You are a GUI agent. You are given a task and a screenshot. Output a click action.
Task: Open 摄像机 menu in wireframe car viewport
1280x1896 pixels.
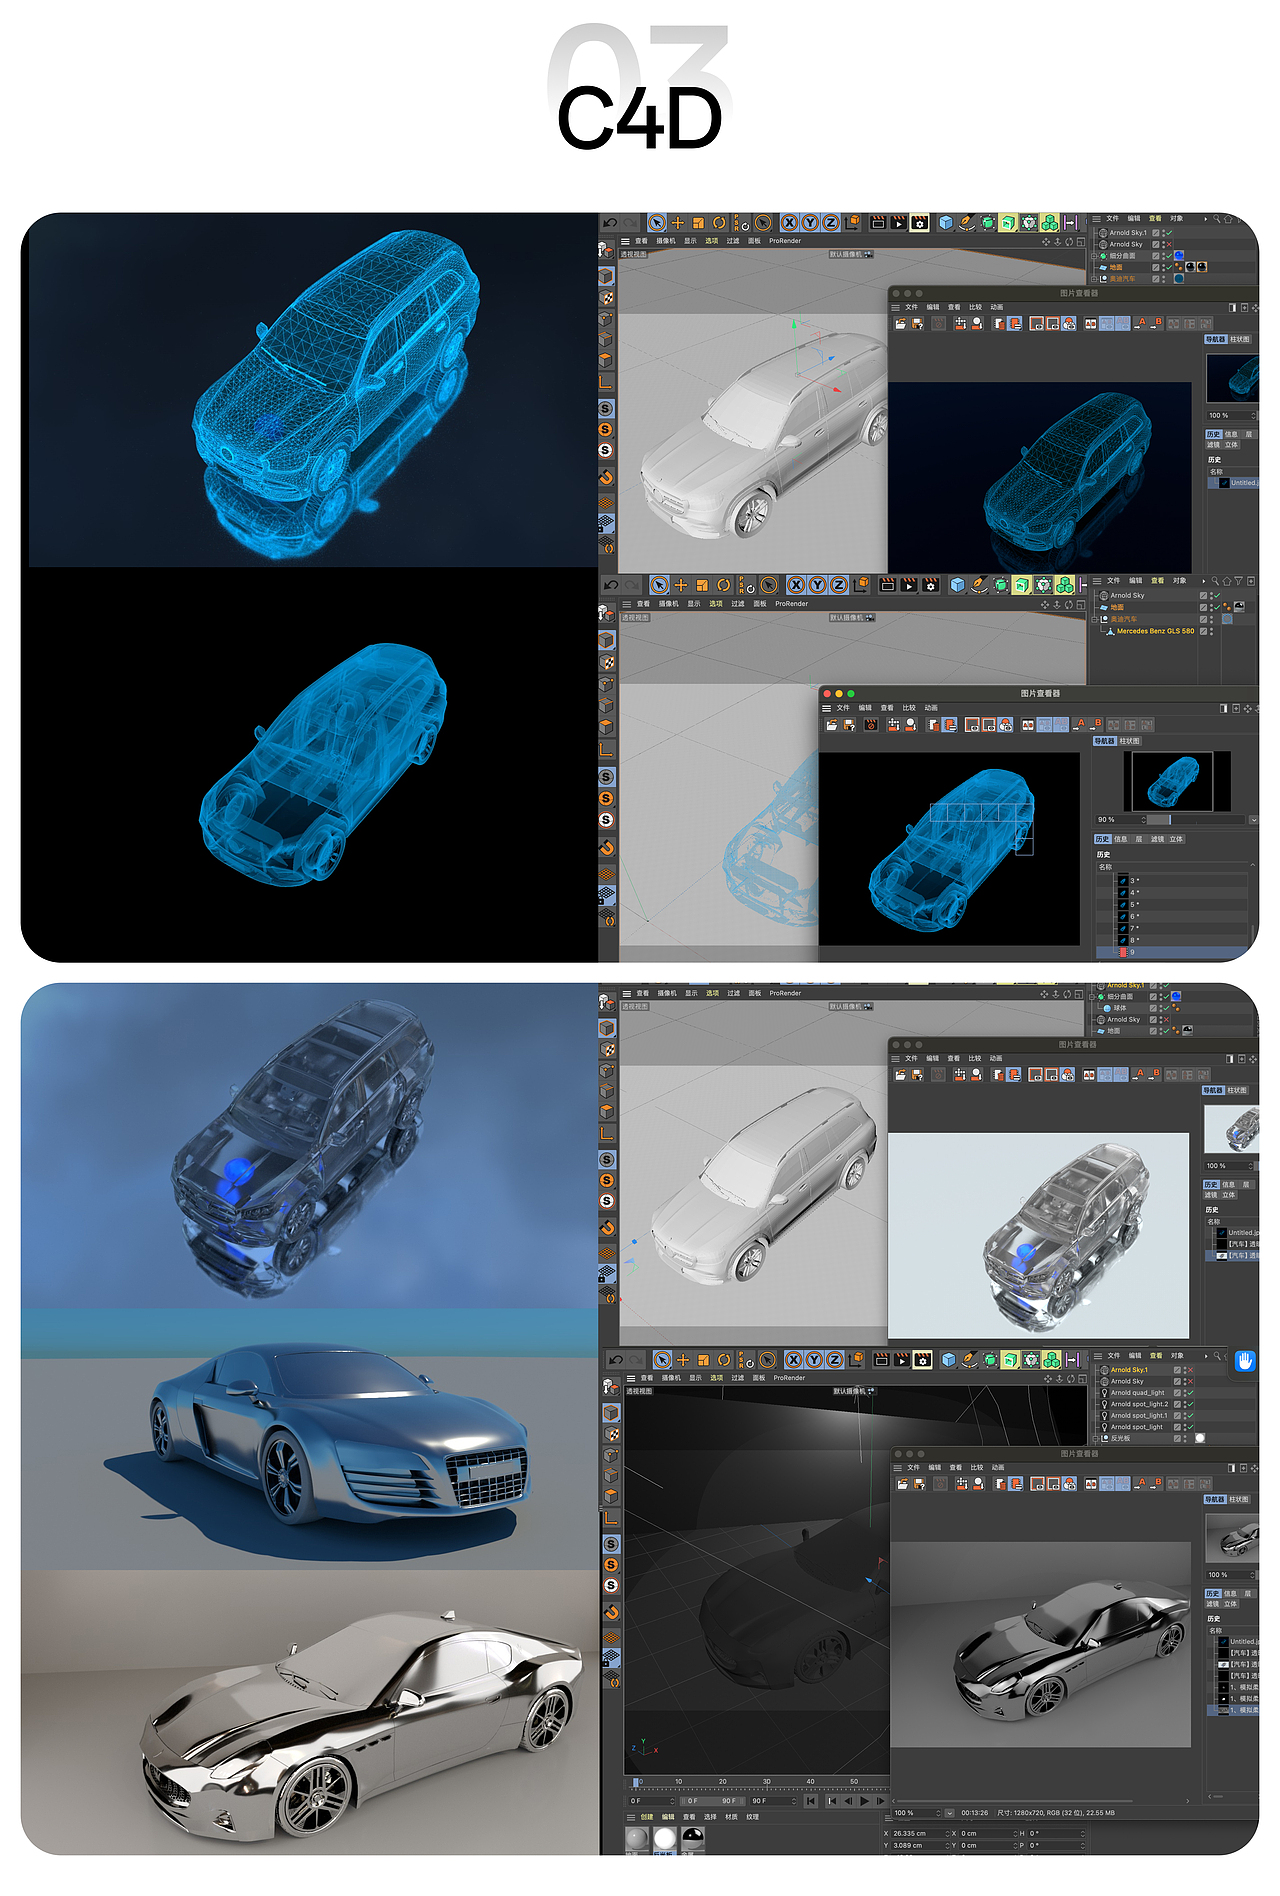coord(666,241)
